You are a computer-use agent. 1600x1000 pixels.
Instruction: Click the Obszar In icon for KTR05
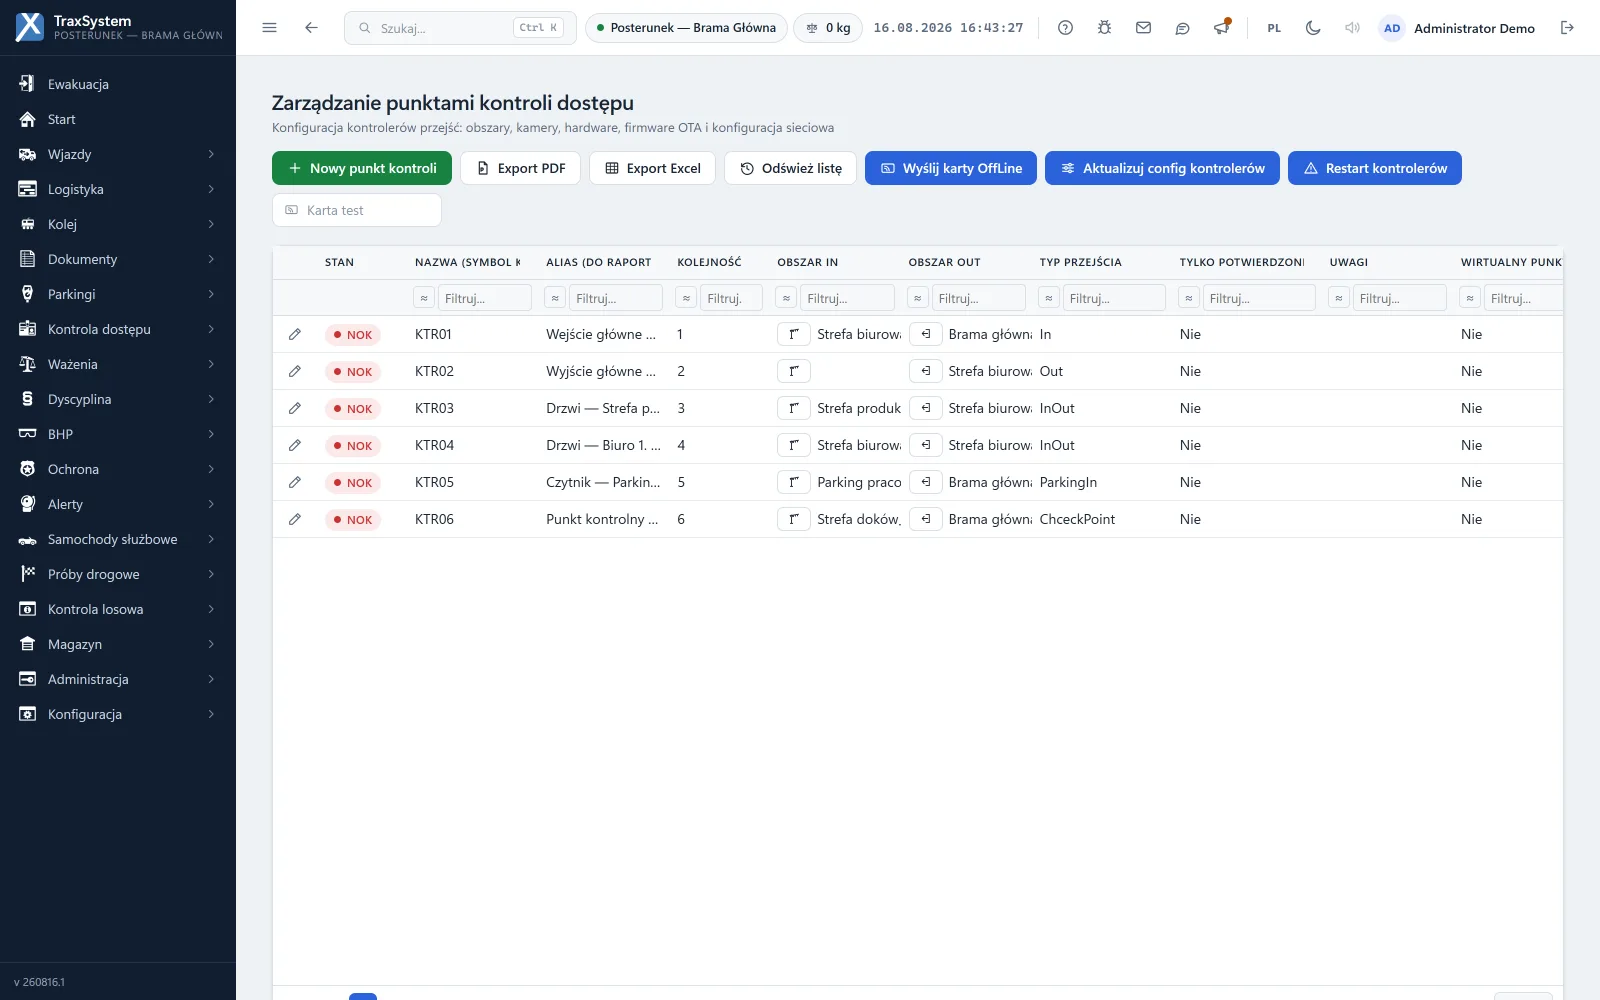[793, 482]
